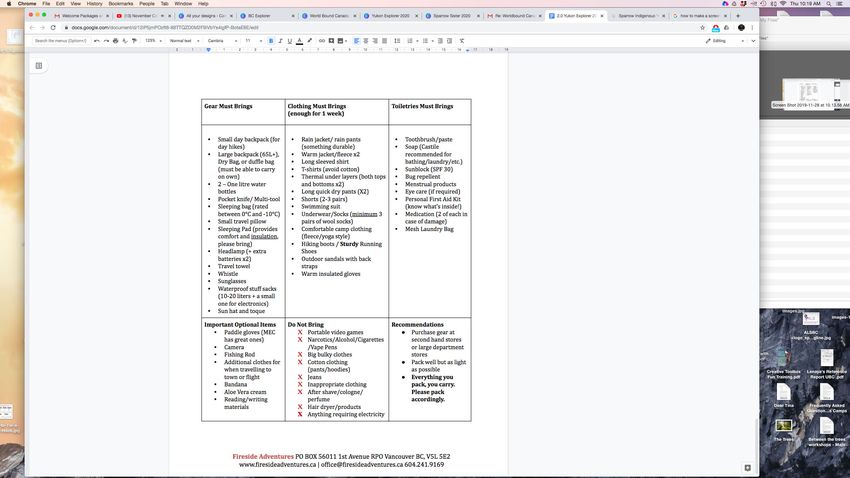This screenshot has width=850, height=478.
Task: Open Chrome profile avatar
Action: click(741, 28)
